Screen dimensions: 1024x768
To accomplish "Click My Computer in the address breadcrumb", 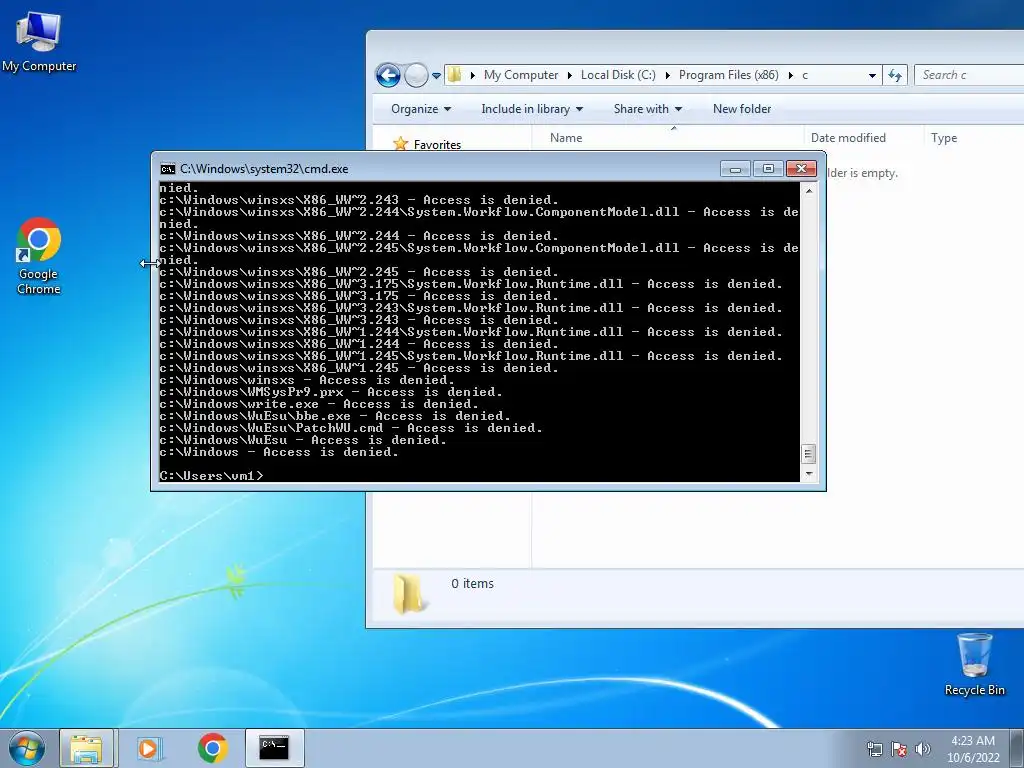I will click(521, 75).
